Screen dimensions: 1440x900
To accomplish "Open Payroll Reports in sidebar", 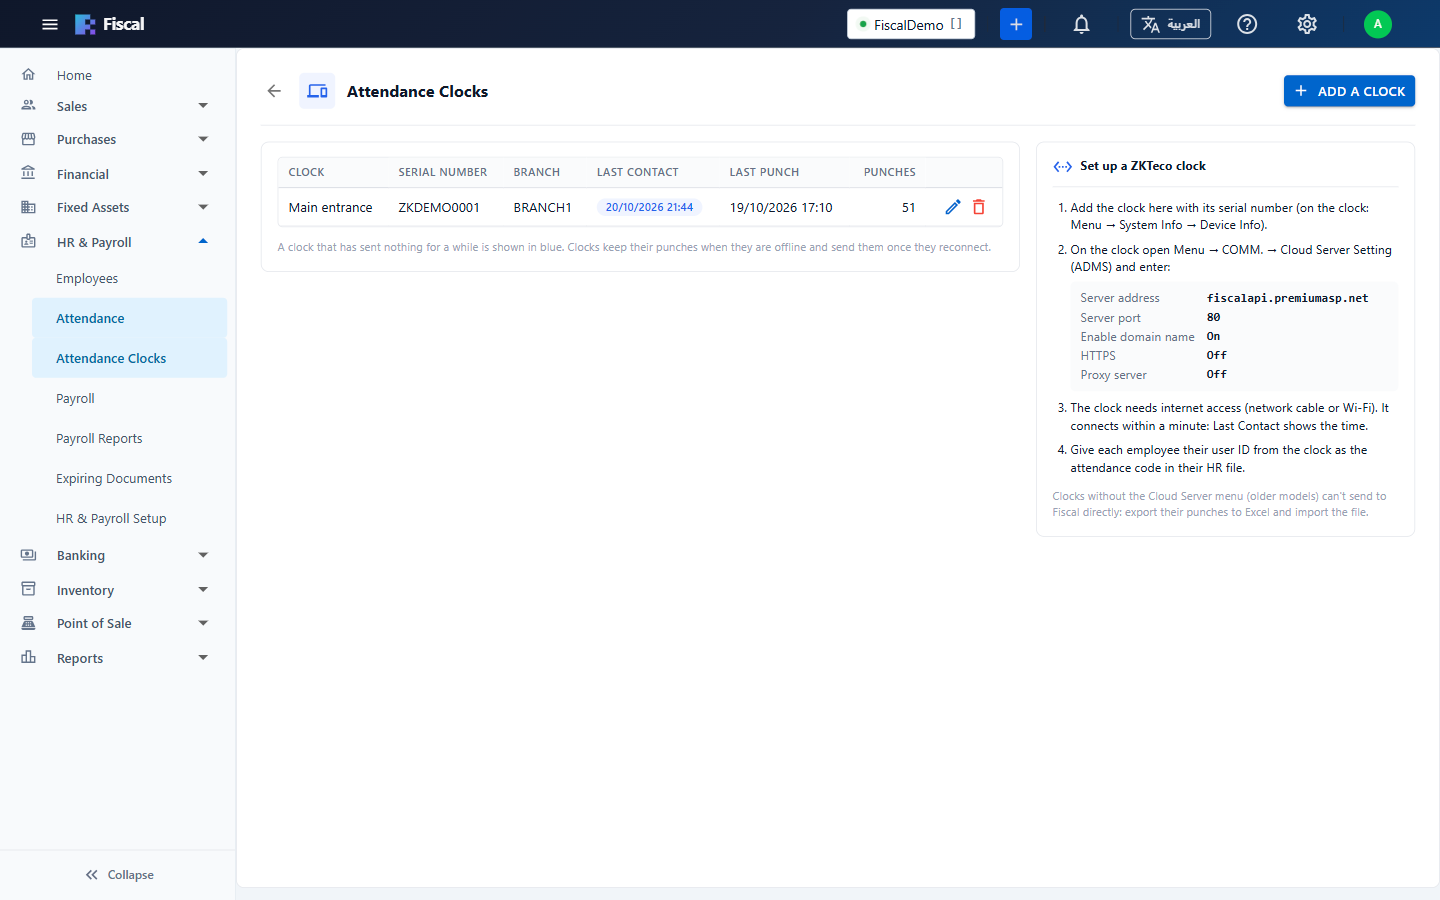I will click(x=99, y=438).
